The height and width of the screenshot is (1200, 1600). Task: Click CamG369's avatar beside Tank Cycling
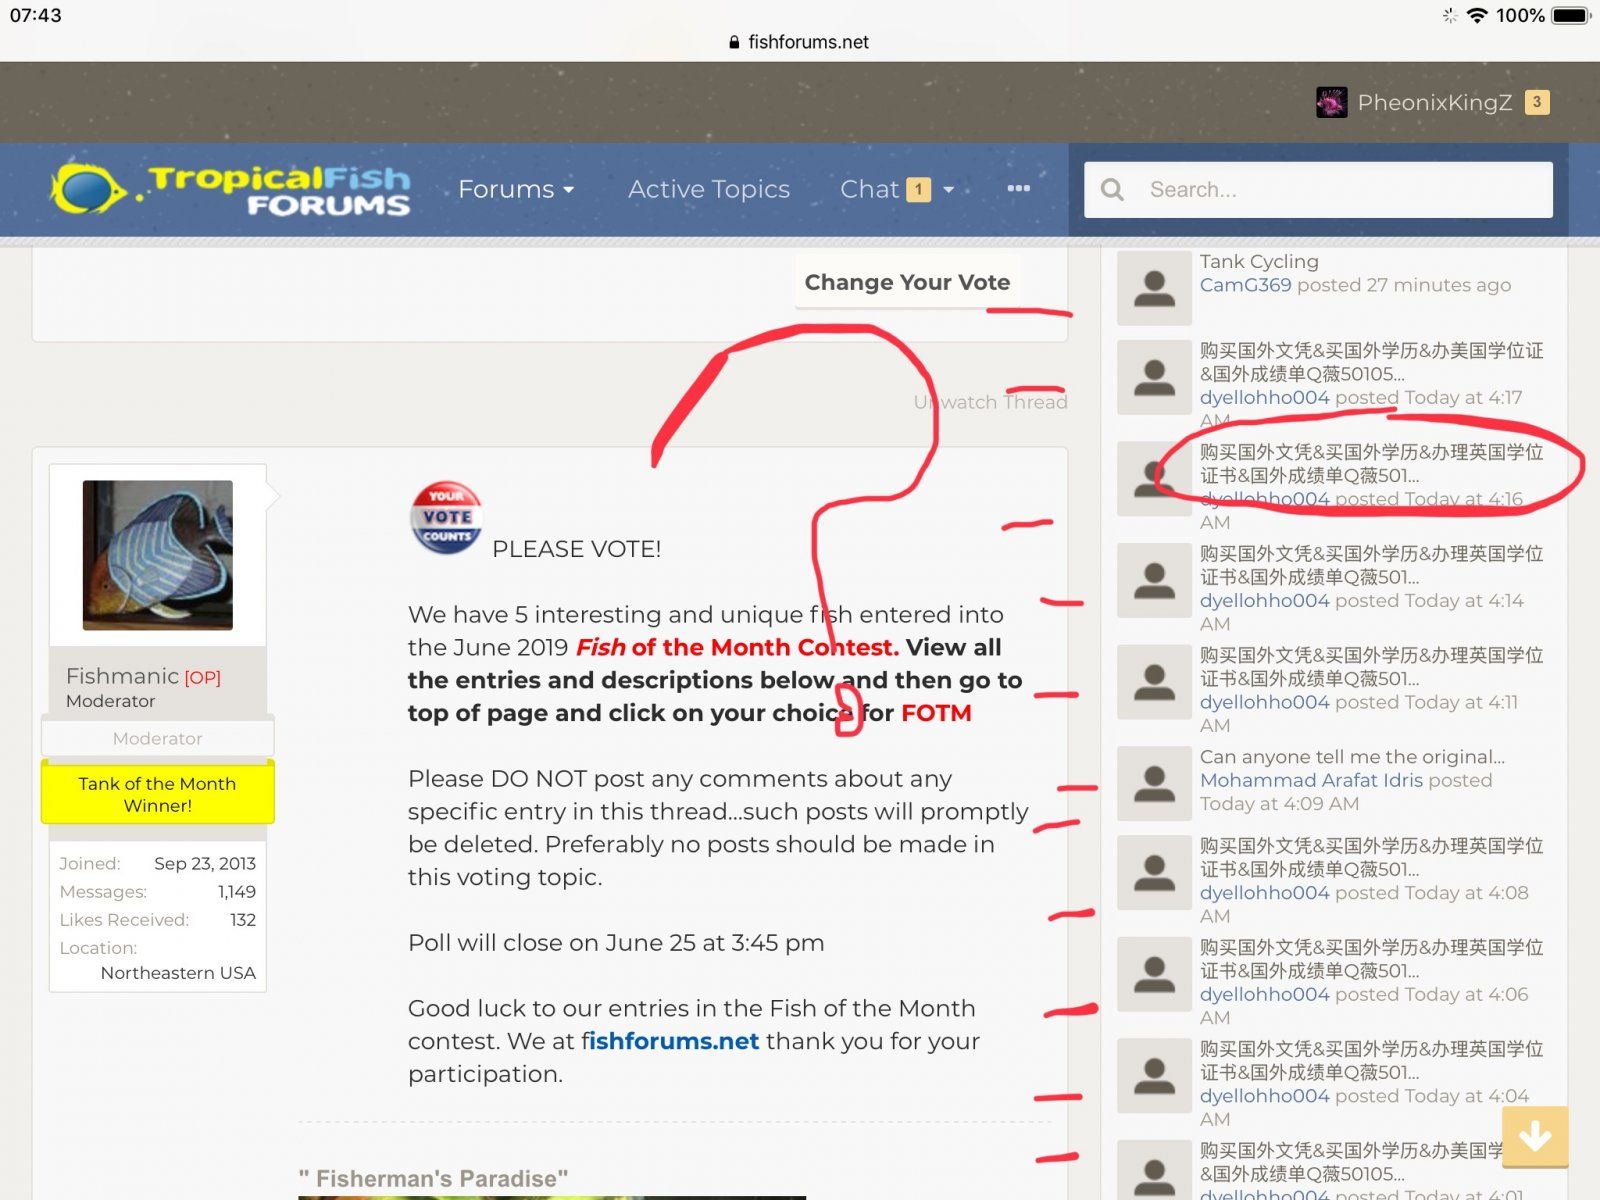[1154, 288]
